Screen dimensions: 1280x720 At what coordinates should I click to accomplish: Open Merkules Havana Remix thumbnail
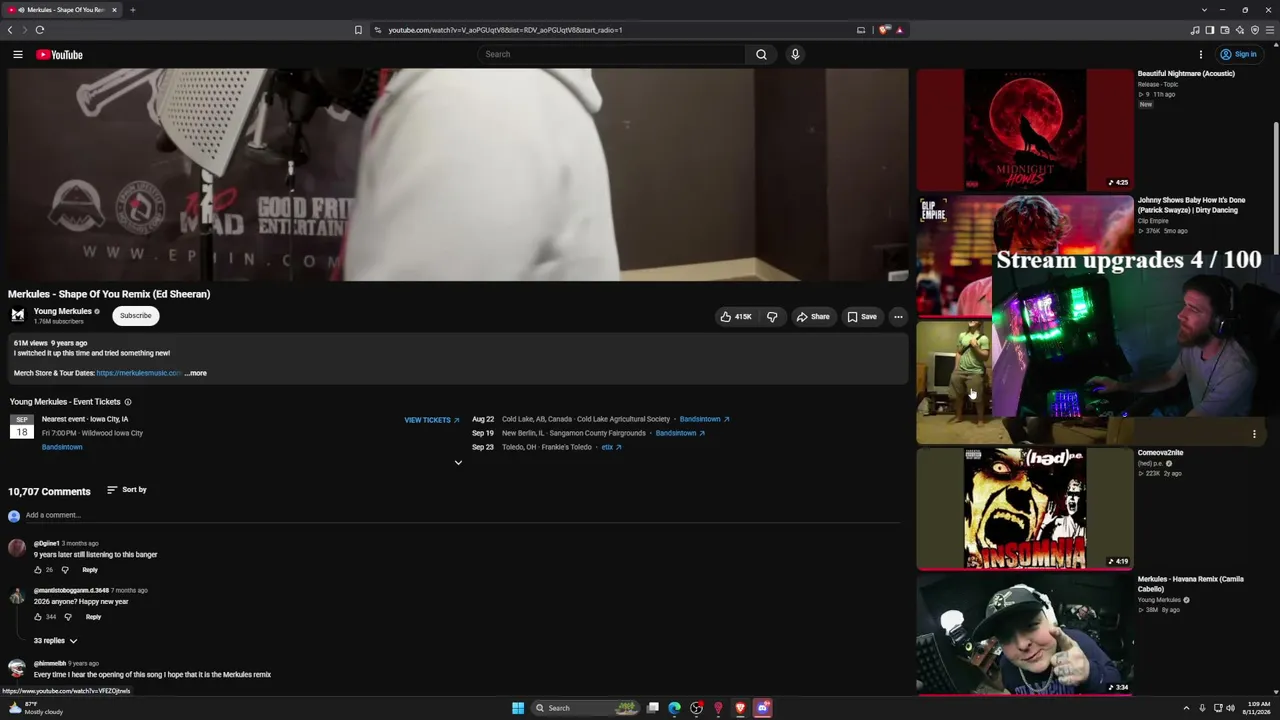(1025, 635)
